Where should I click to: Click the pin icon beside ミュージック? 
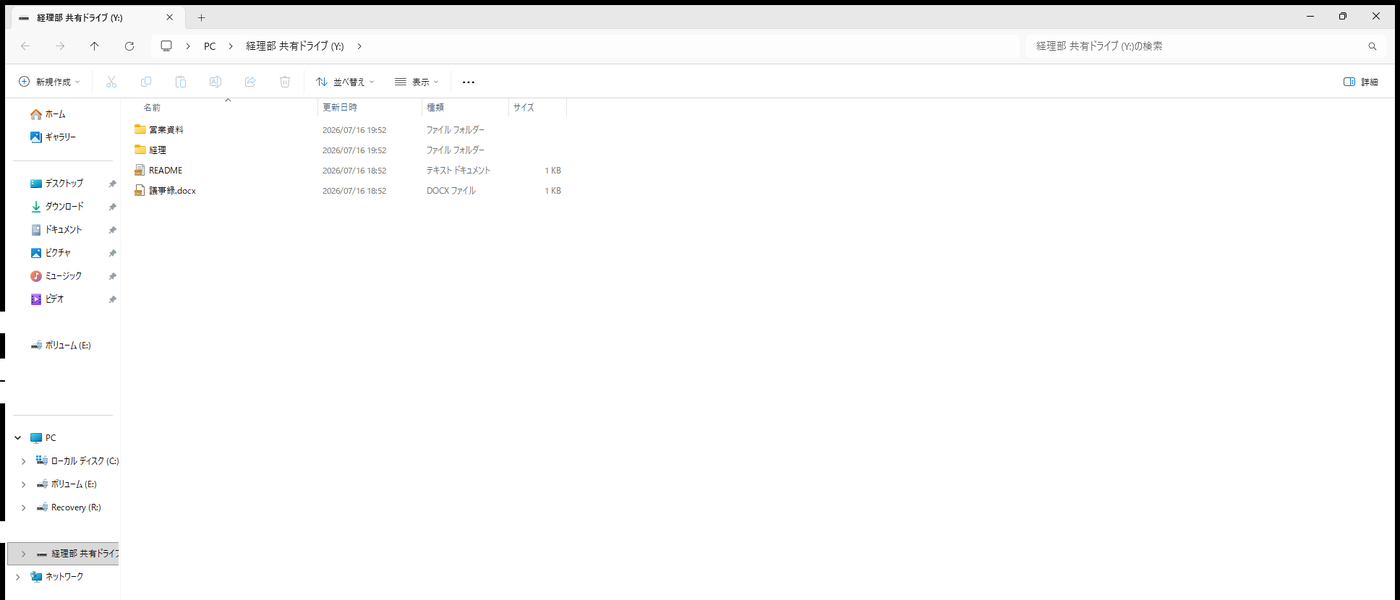(112, 276)
